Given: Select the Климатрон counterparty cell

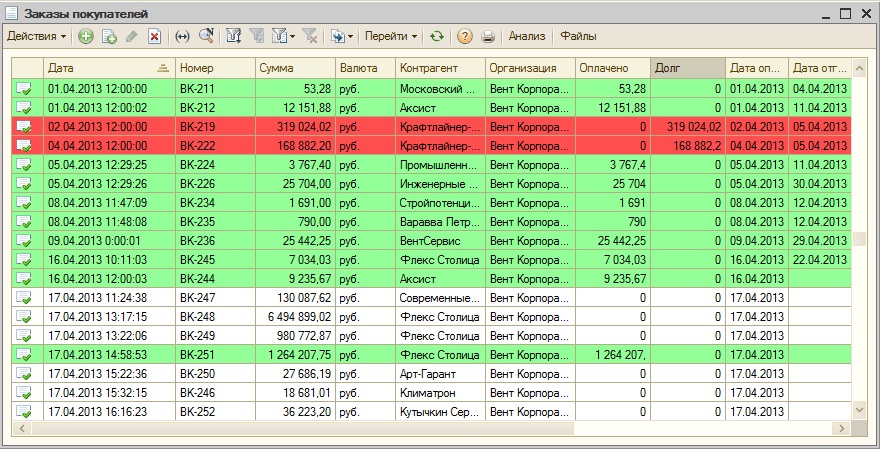Looking at the screenshot, I should pyautogui.click(x=440, y=393).
